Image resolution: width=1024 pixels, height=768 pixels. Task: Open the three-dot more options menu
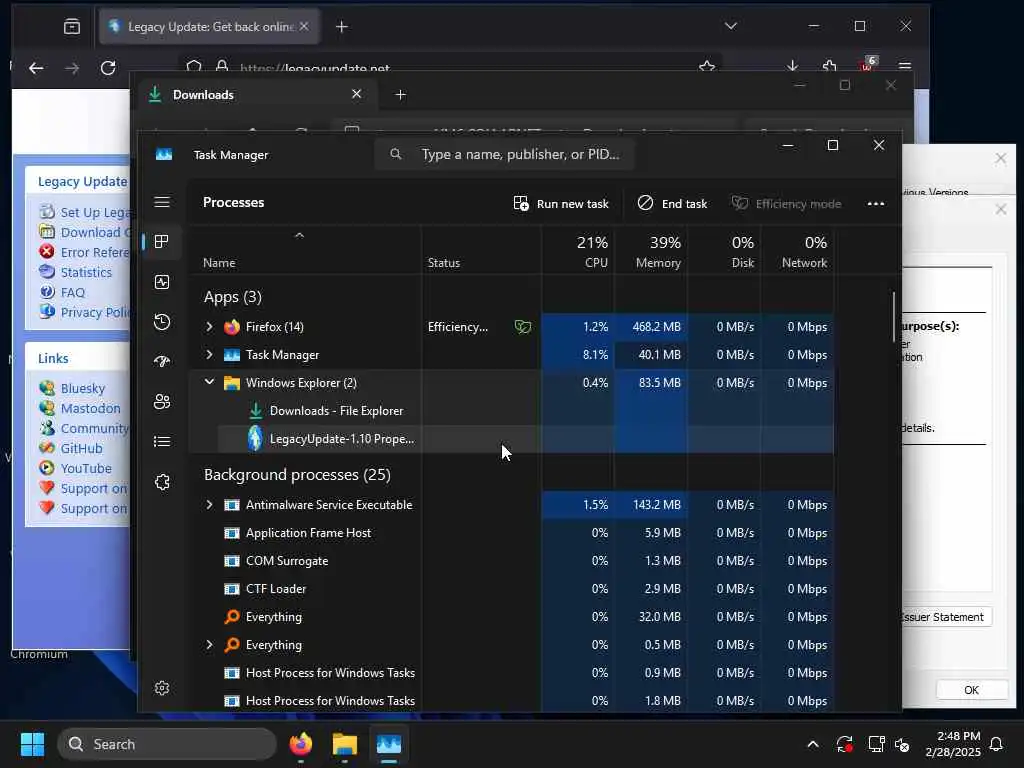pos(876,204)
